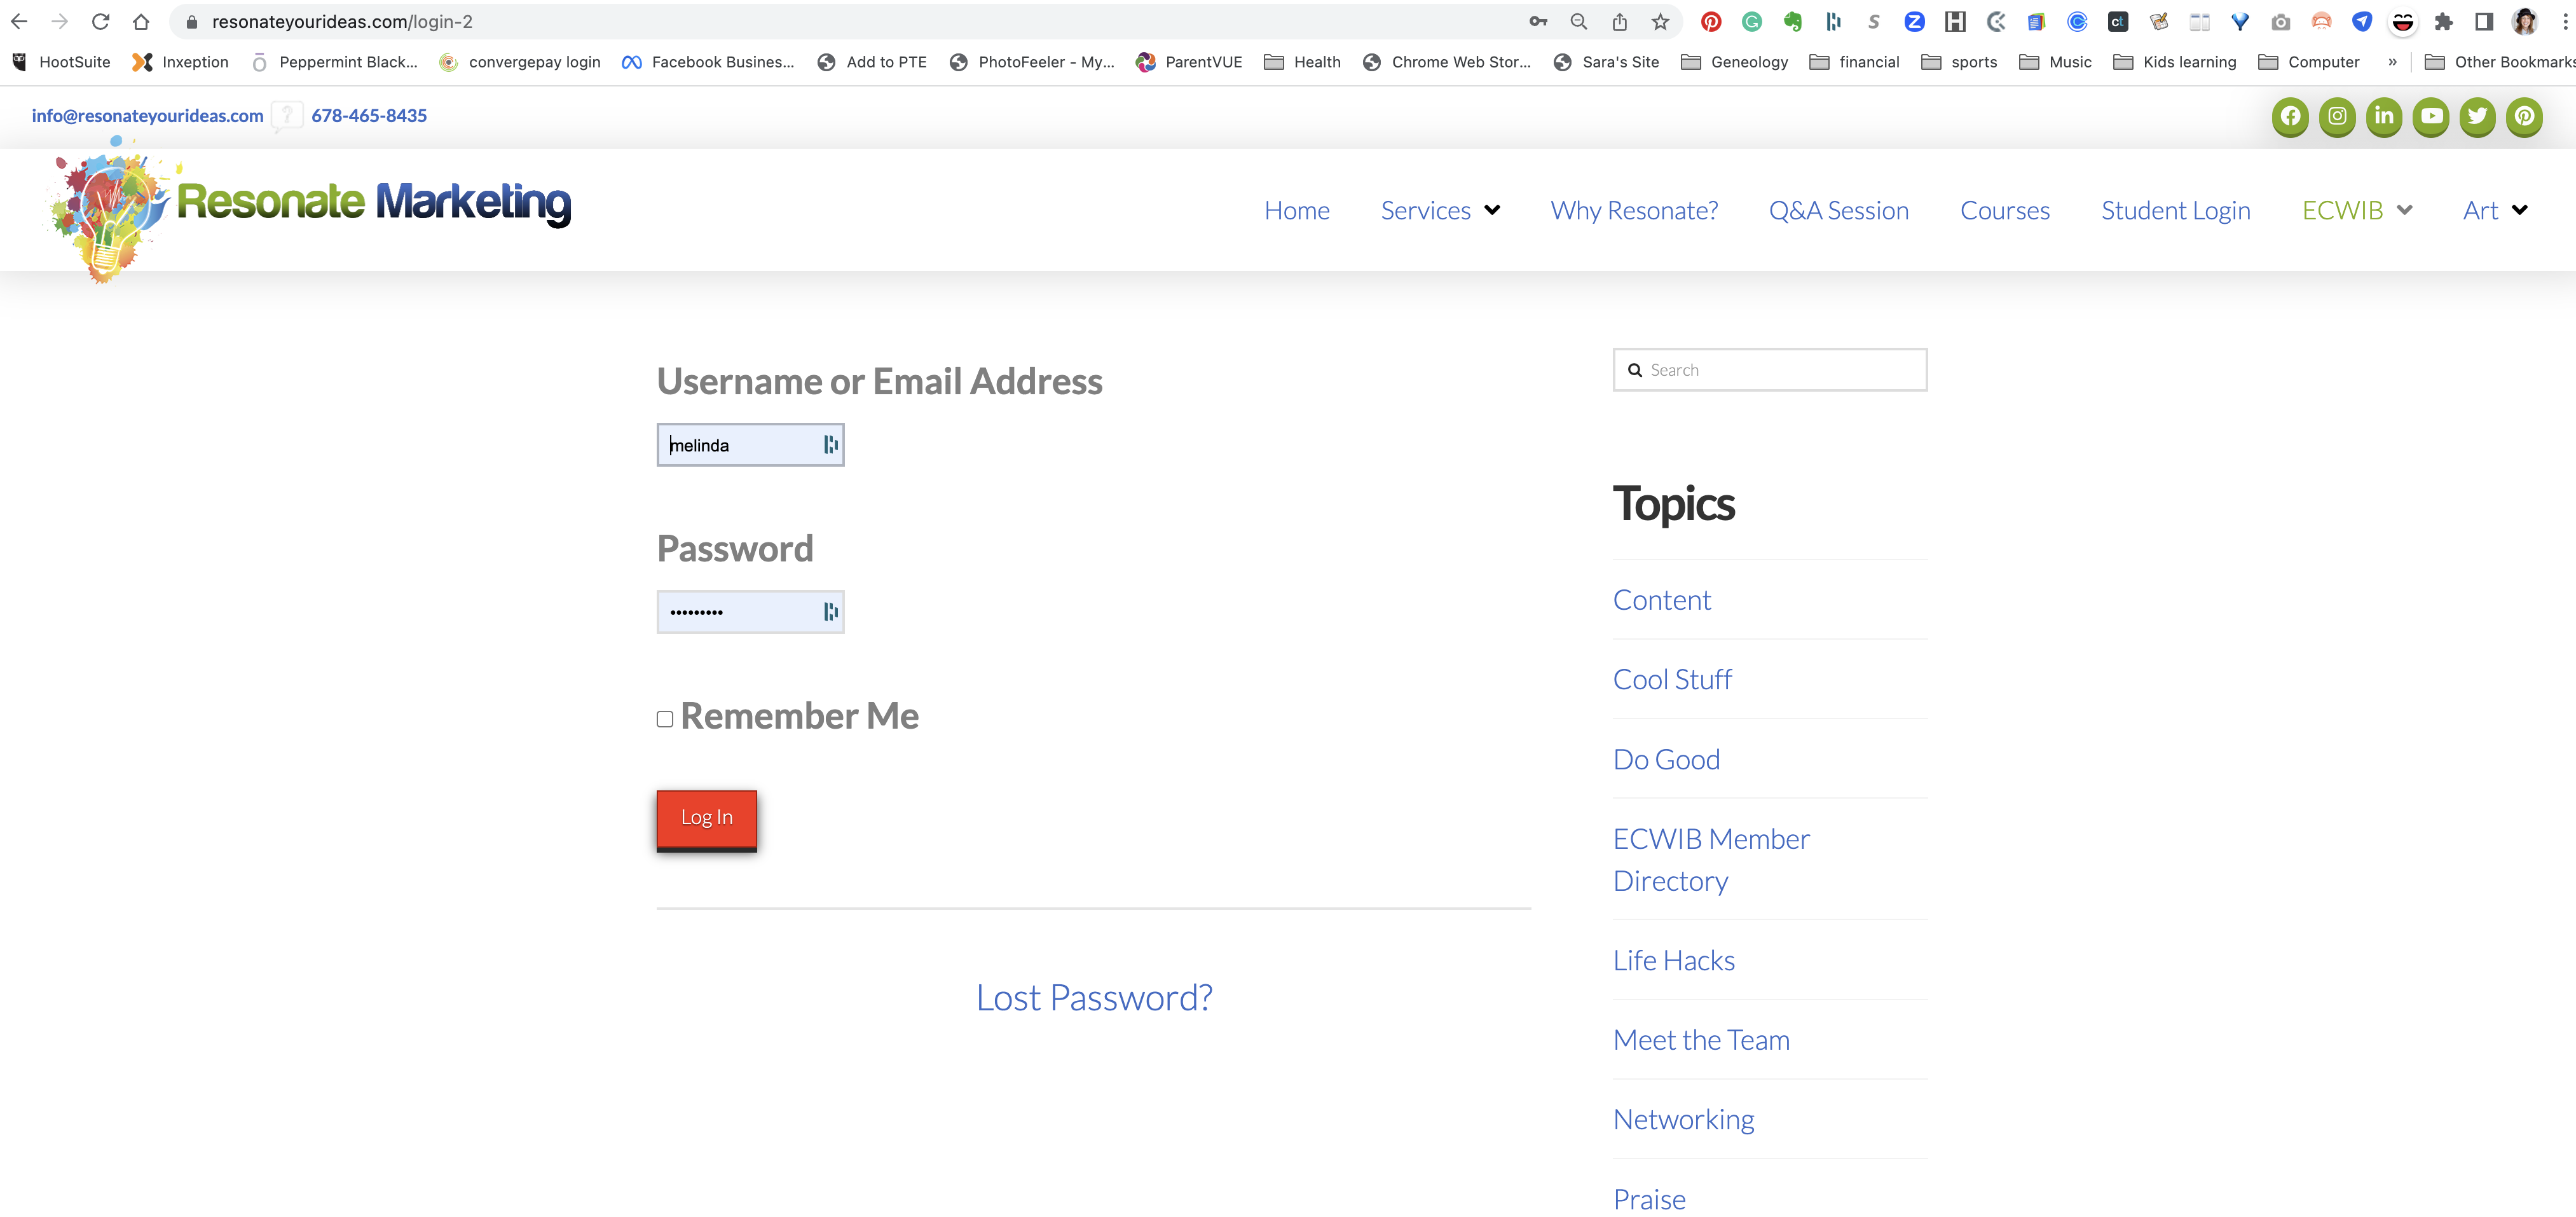Reload the page with the refresh icon

click(100, 22)
